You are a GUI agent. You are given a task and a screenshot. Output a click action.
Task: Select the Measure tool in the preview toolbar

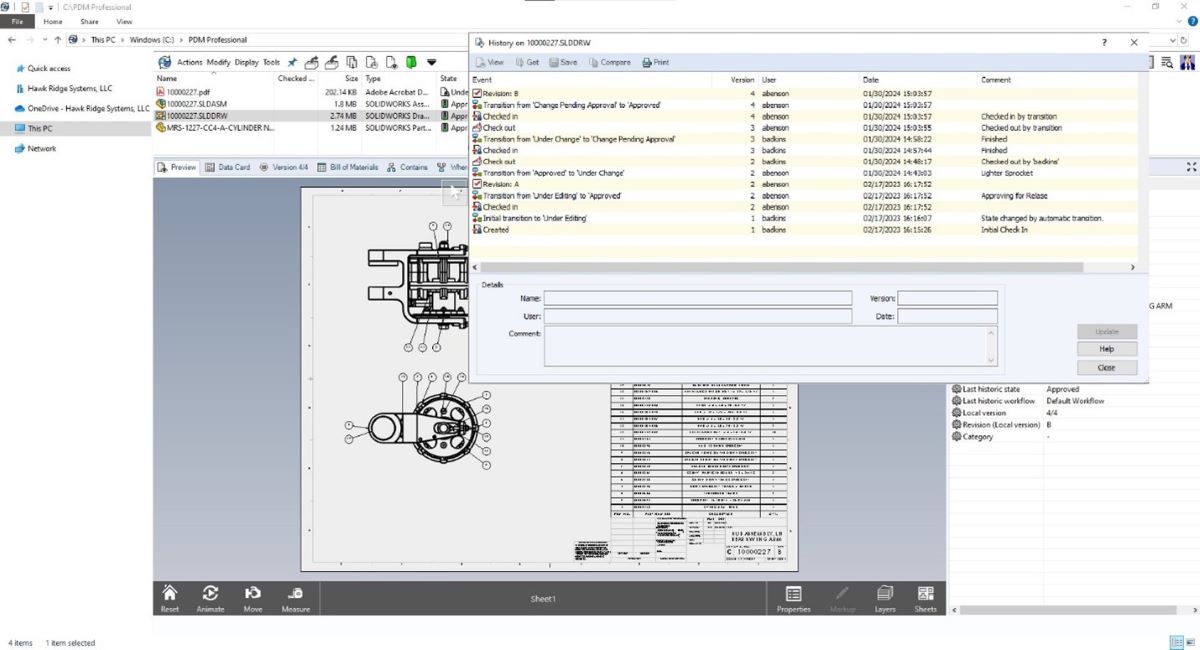tap(296, 598)
